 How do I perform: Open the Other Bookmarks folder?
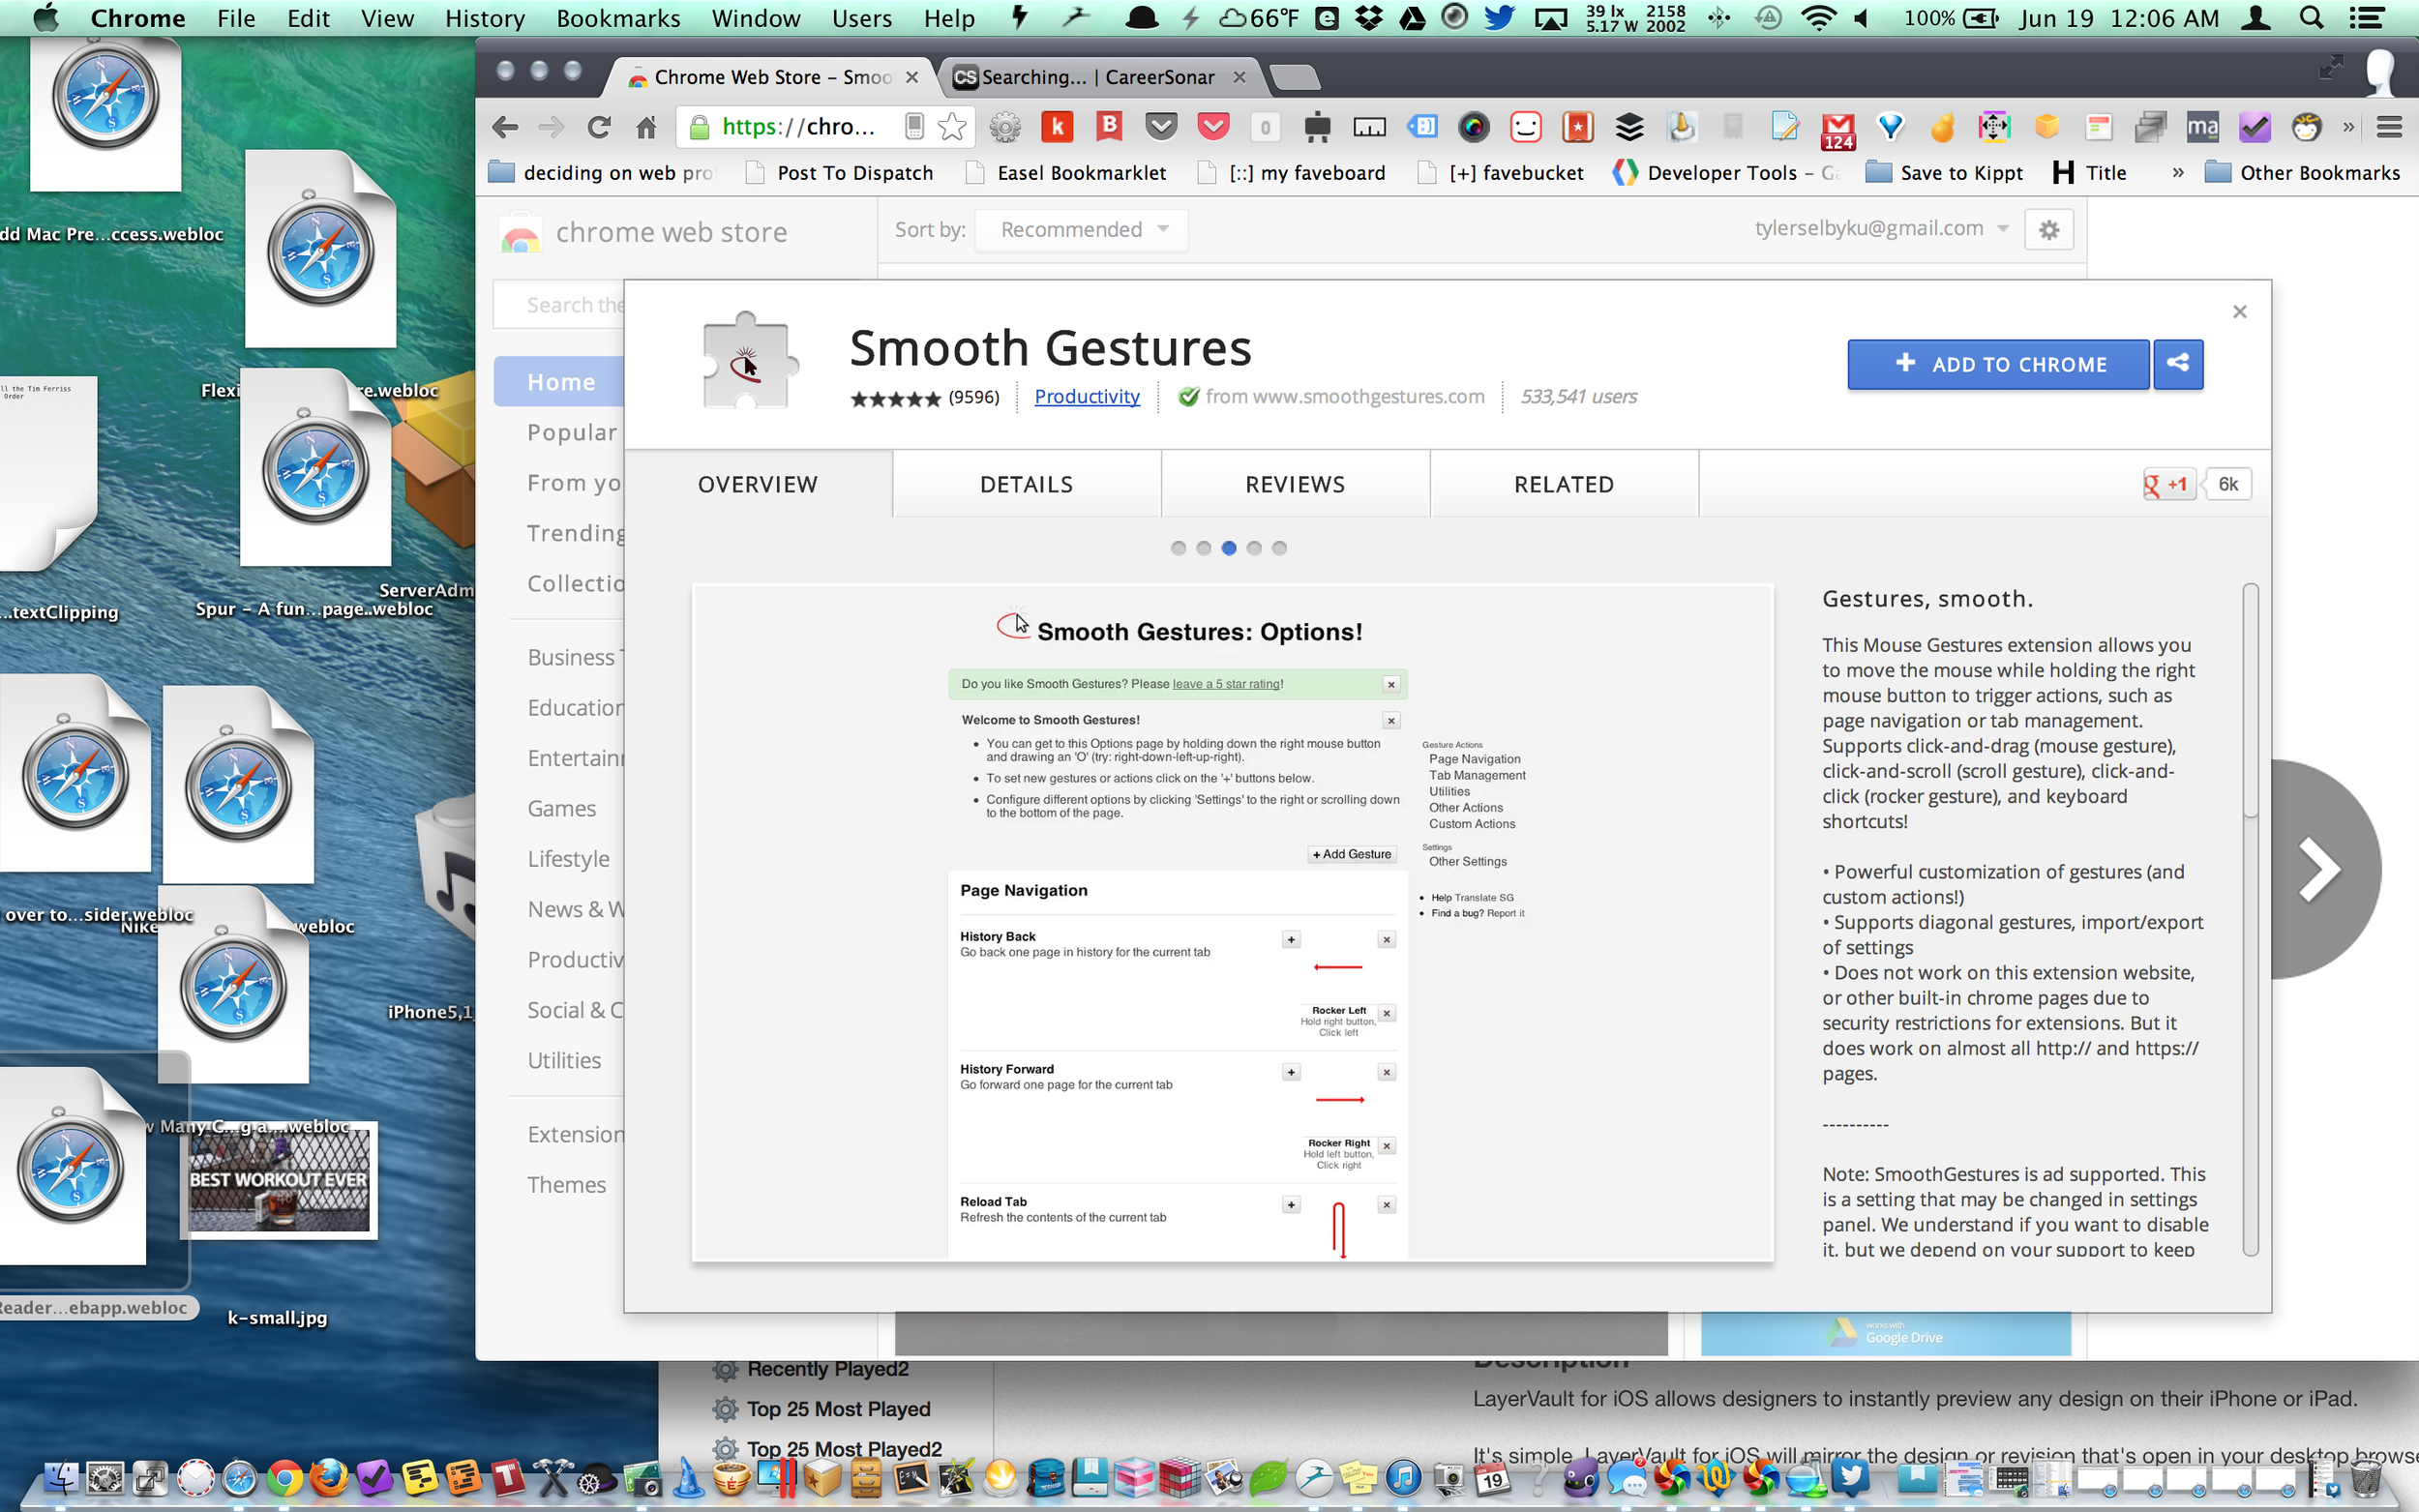pyautogui.click(x=2302, y=172)
